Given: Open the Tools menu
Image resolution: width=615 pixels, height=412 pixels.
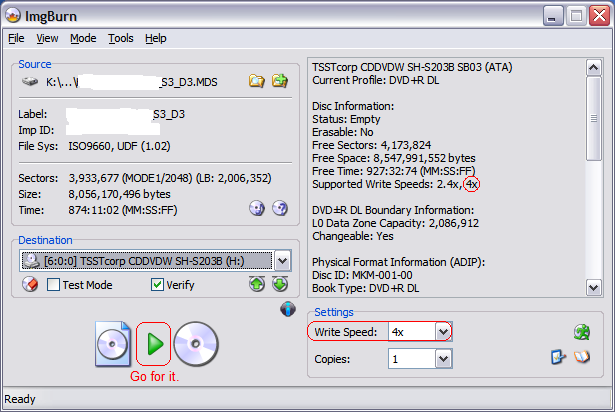Looking at the screenshot, I should [120, 38].
